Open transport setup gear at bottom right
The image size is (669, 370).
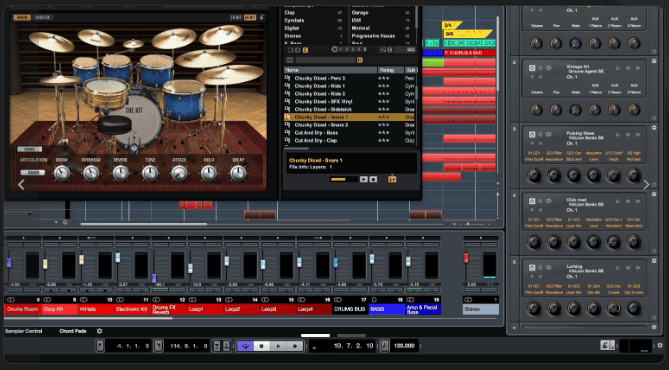[660, 345]
